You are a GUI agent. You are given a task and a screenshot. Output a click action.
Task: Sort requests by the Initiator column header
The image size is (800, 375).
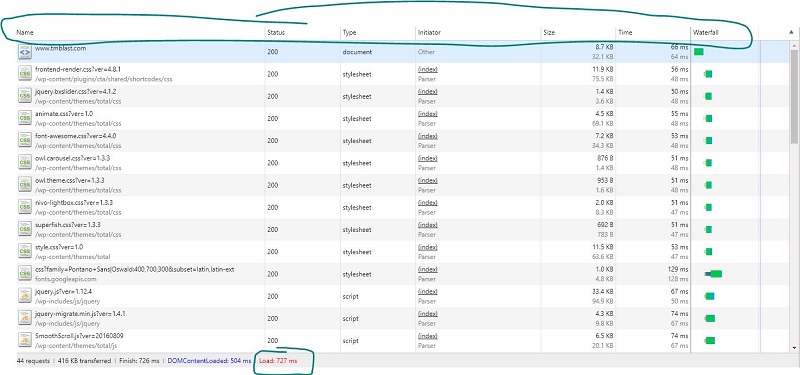(429, 32)
